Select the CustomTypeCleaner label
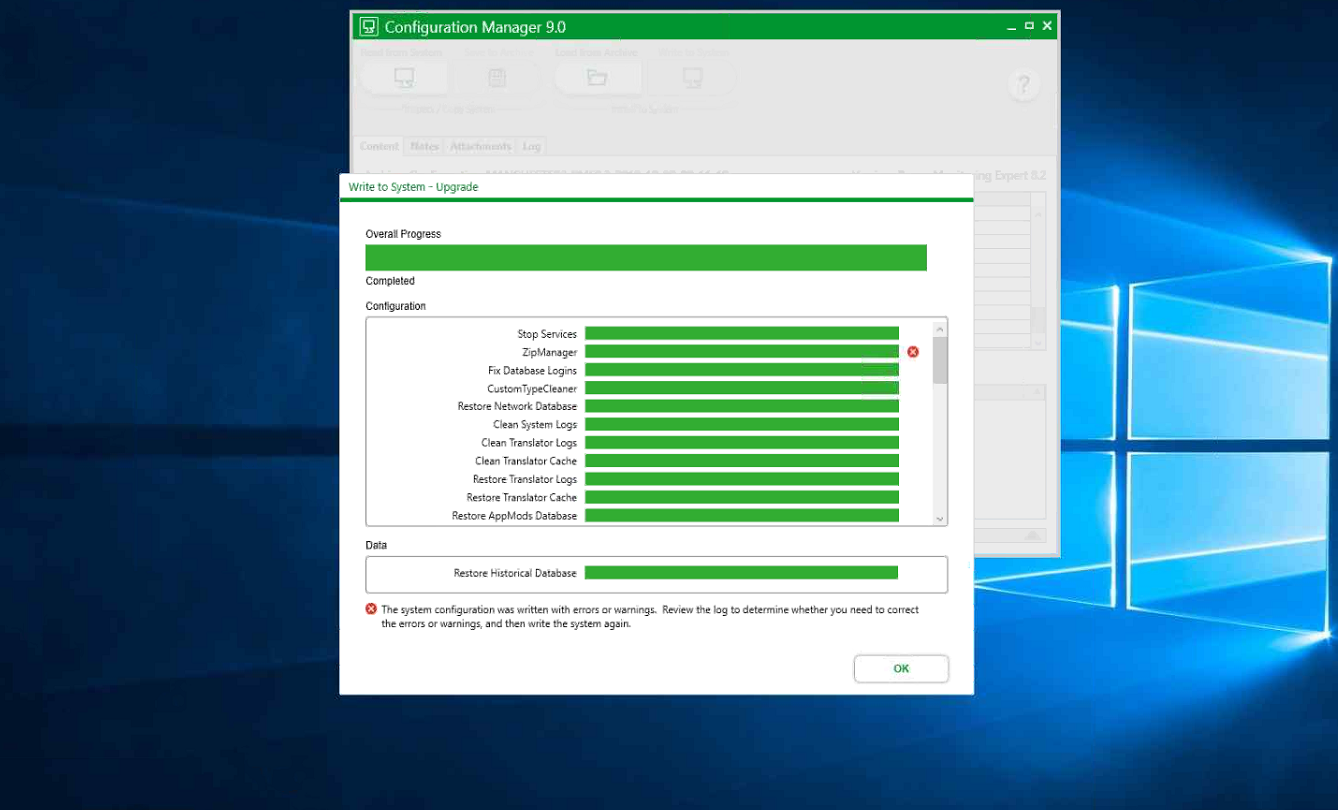 (x=532, y=388)
